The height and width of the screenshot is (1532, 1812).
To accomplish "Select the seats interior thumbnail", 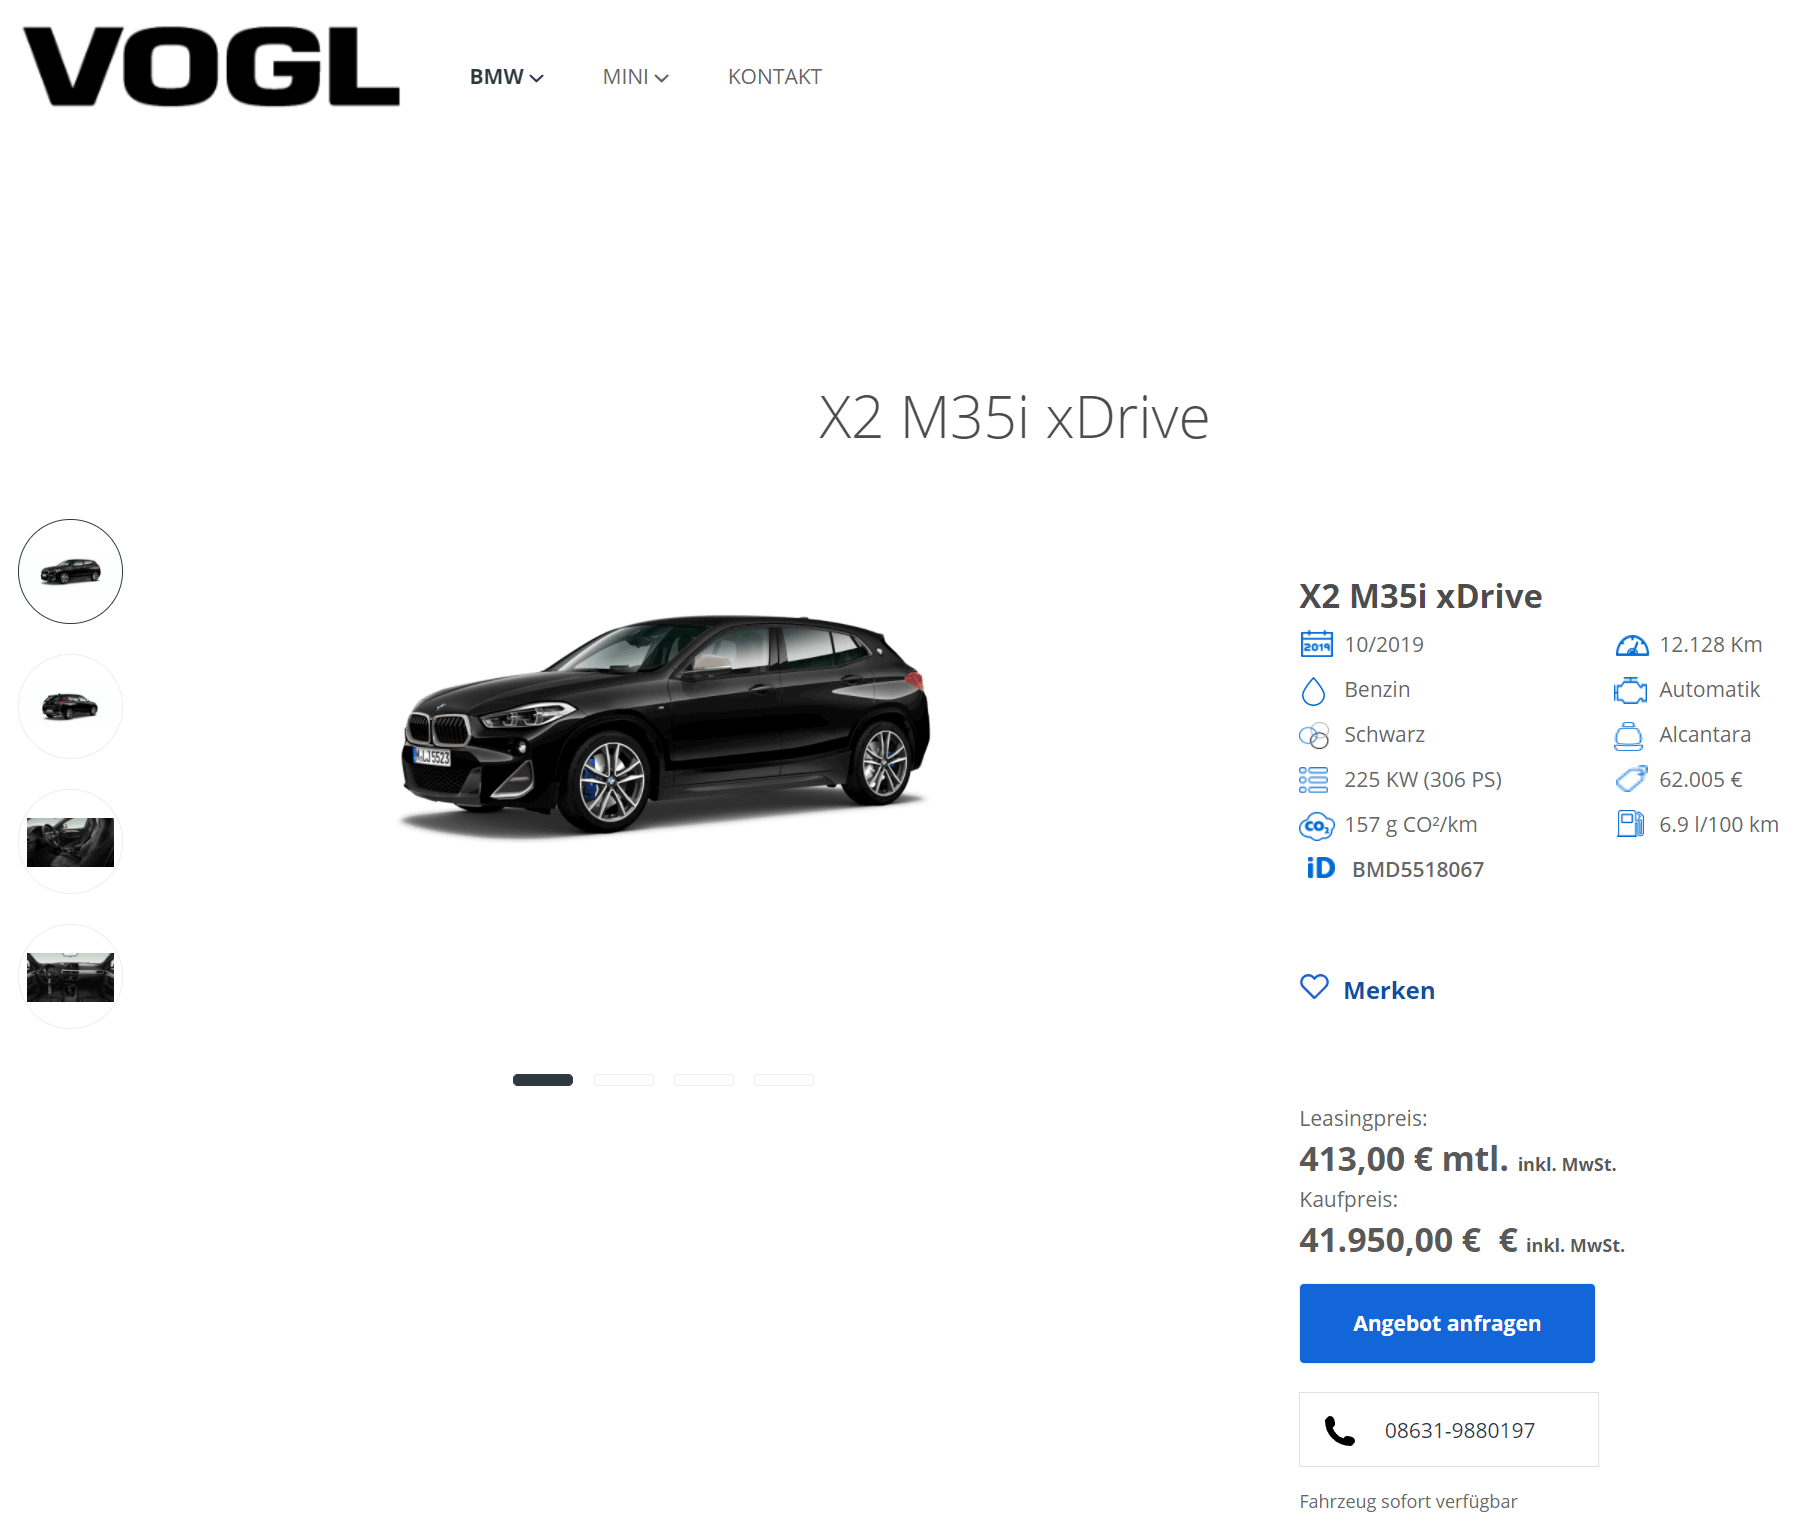I will tap(70, 842).
